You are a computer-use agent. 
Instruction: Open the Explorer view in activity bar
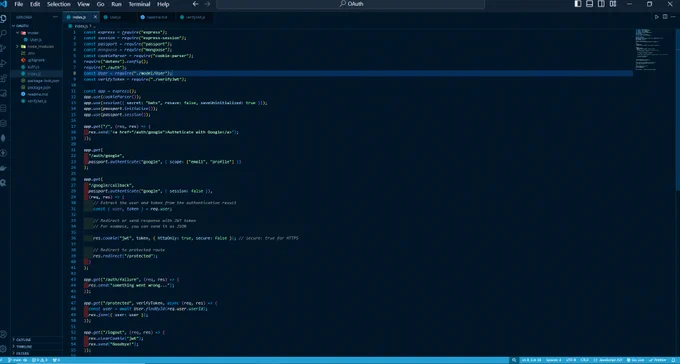4,19
